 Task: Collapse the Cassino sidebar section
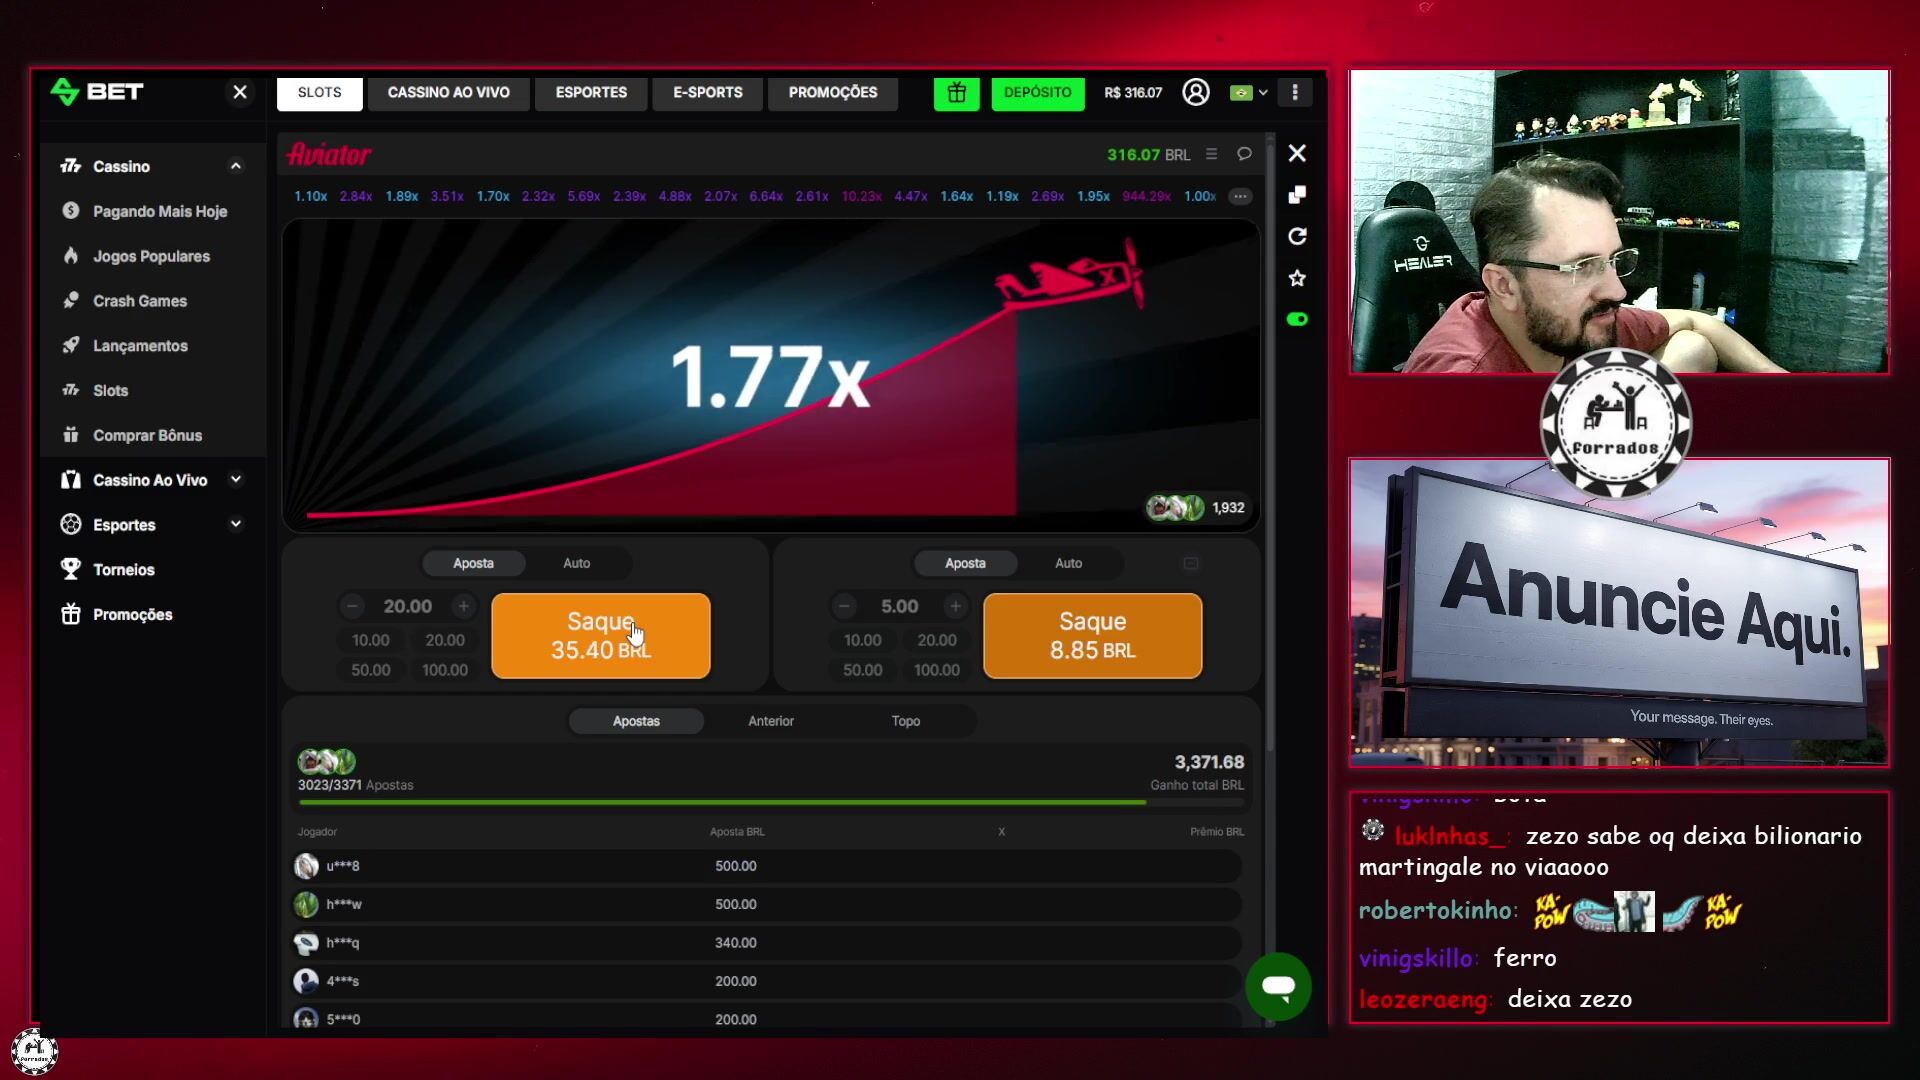[x=236, y=166]
